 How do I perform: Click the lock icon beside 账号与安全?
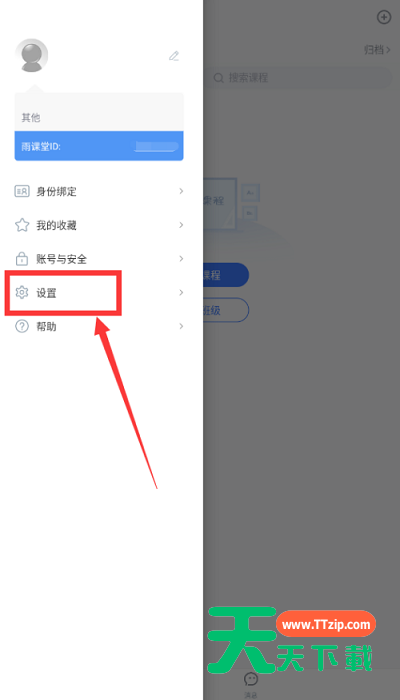tap(22, 258)
